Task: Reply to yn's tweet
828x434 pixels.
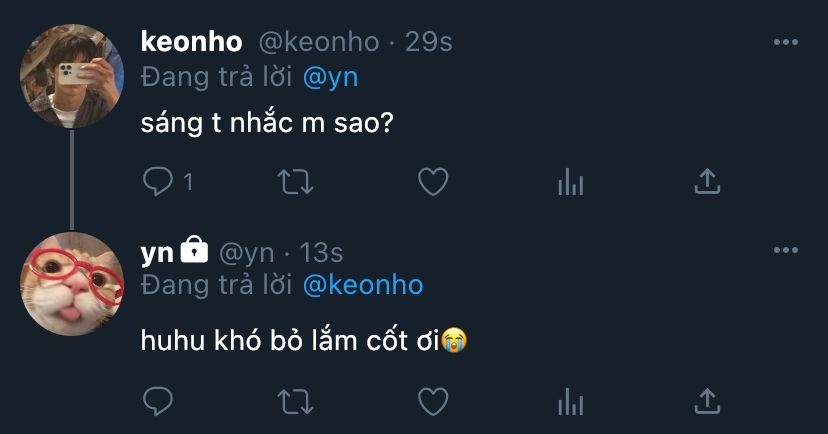Action: [x=158, y=402]
